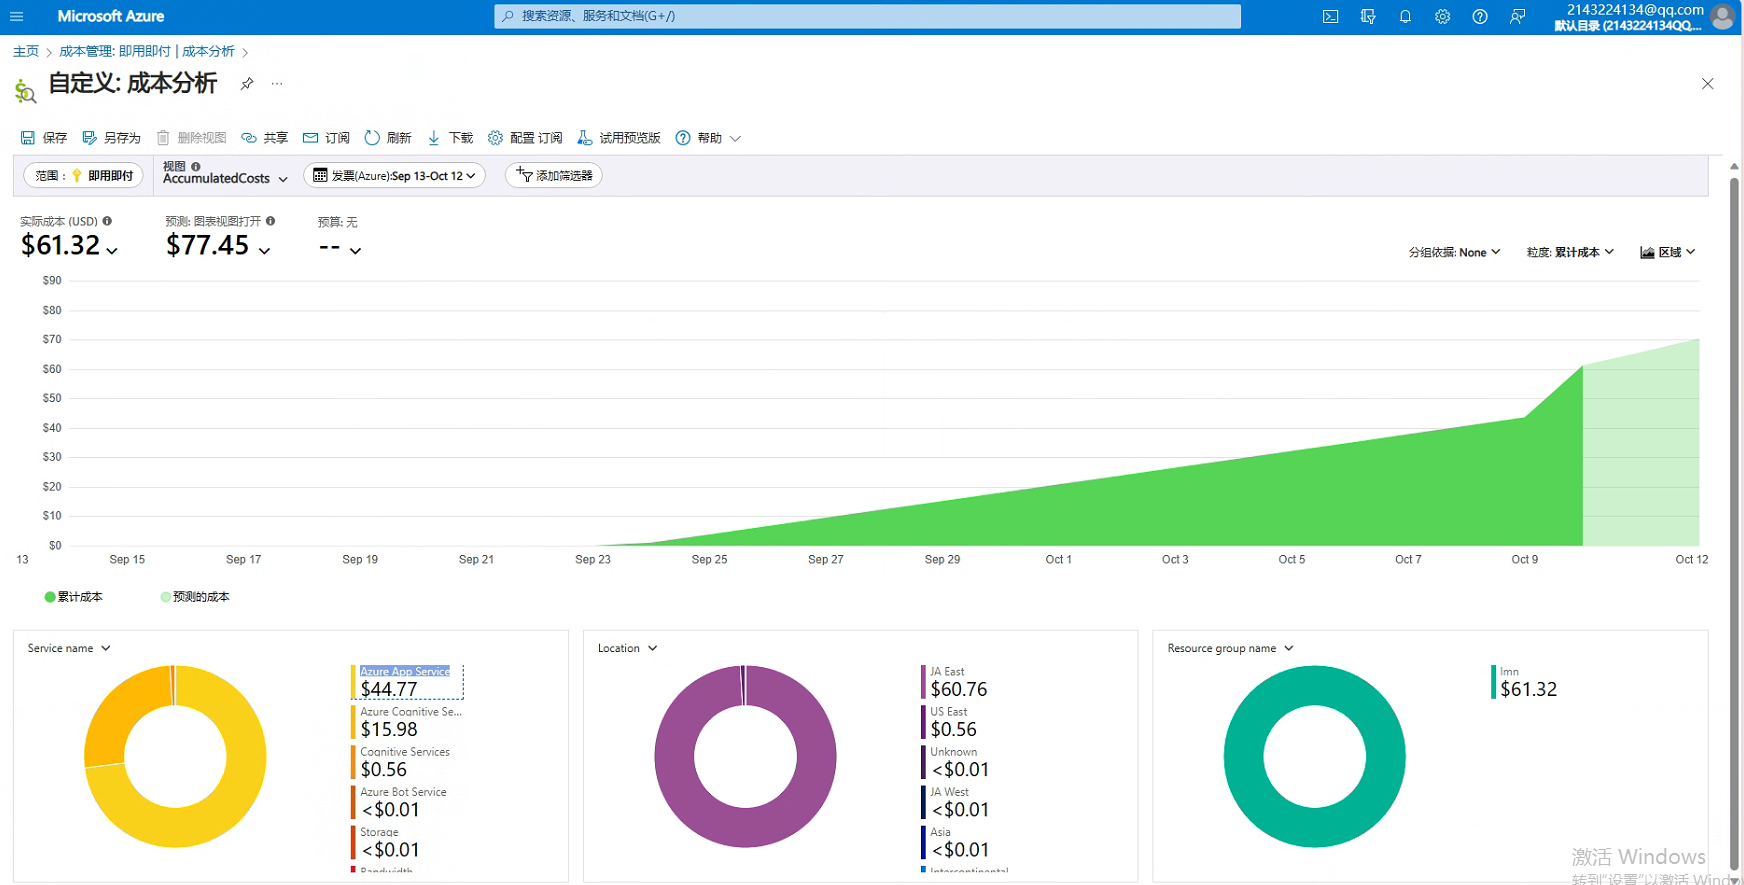Toggle 预测的成本 legend series
Screen dimensions: 1744x885
[x=195, y=597]
